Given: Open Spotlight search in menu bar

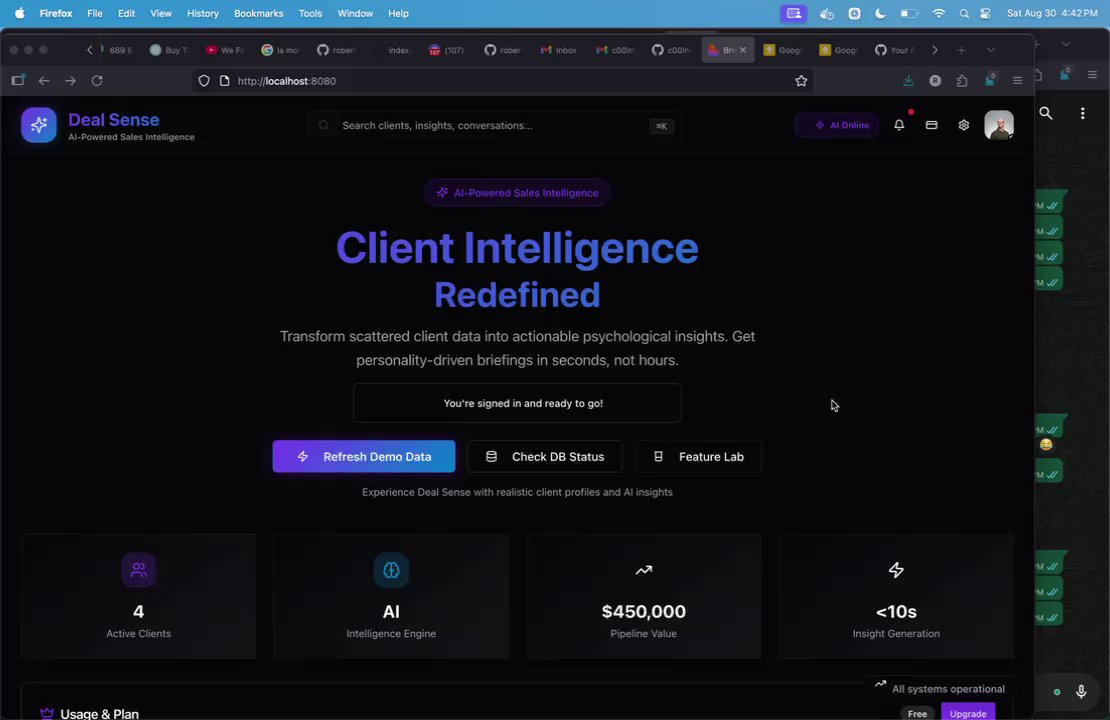Looking at the screenshot, I should 963,13.
